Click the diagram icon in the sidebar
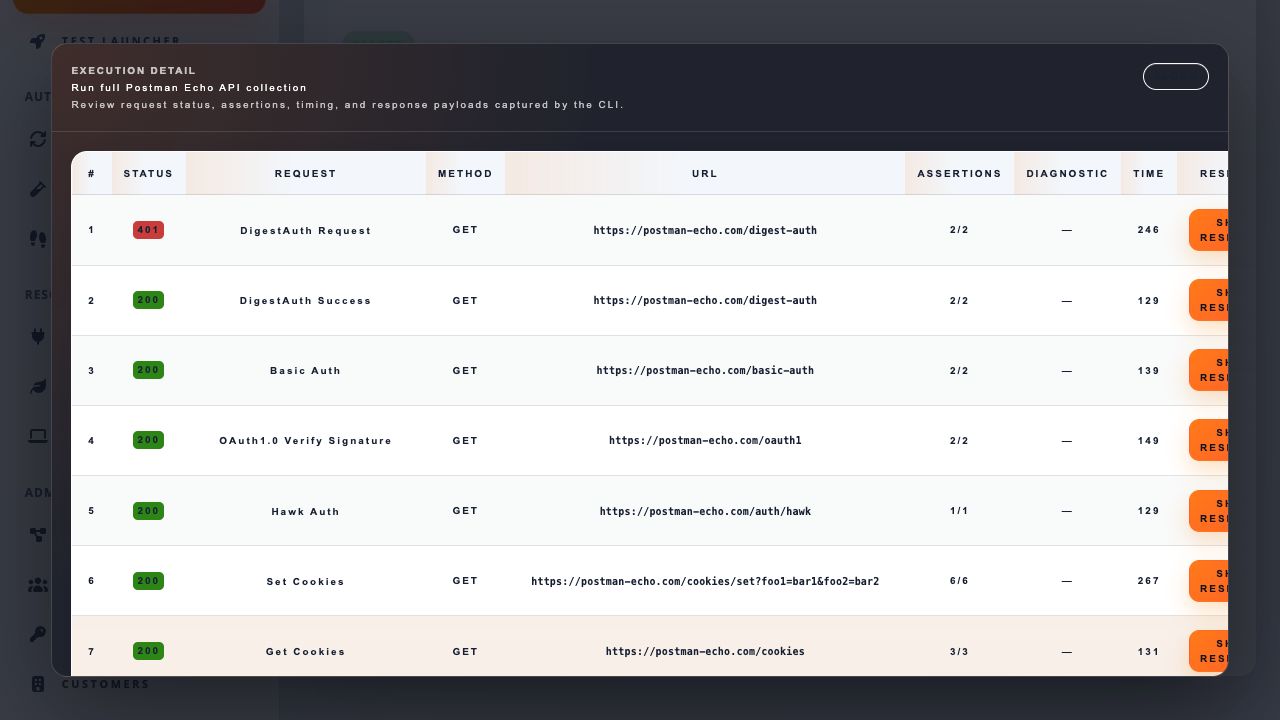The height and width of the screenshot is (720, 1280). 38,535
